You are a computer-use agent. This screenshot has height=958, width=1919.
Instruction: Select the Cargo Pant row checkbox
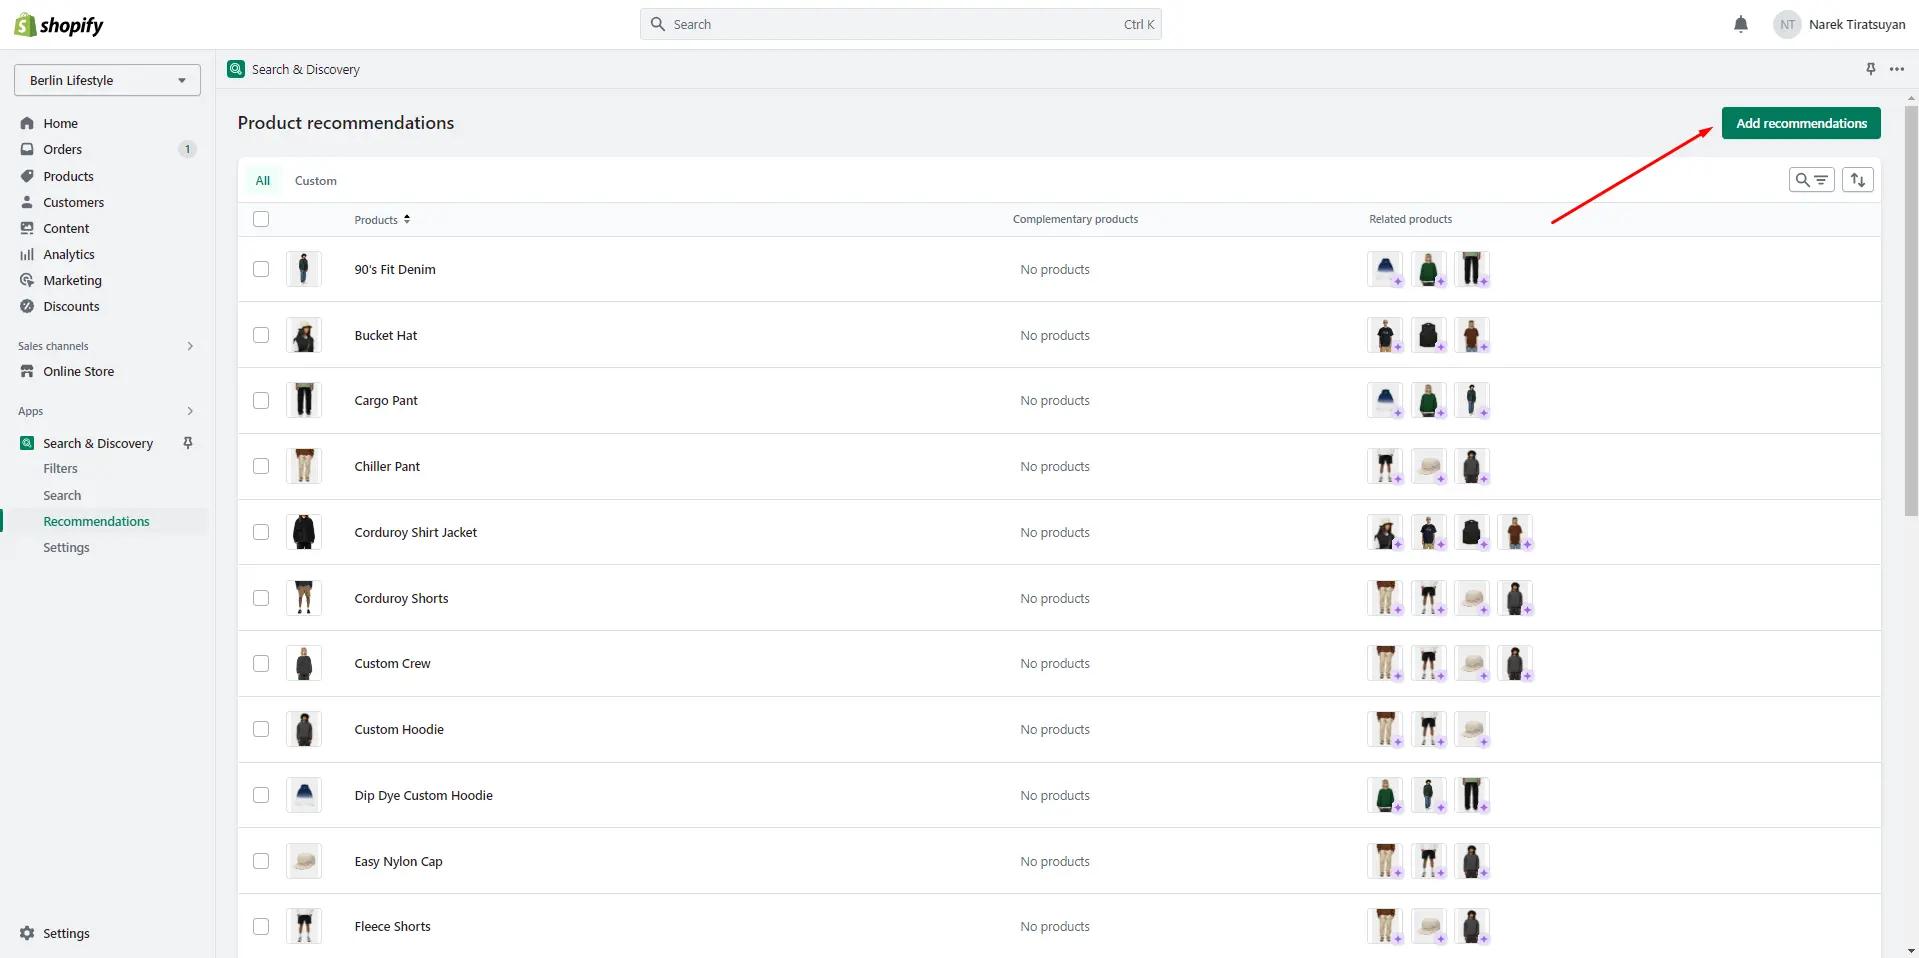click(x=261, y=401)
